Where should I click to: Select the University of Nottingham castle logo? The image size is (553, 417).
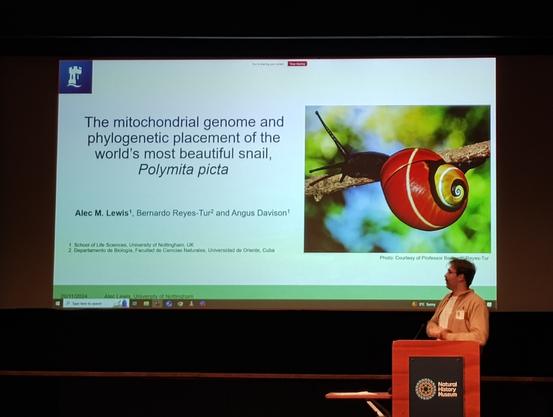[x=75, y=77]
